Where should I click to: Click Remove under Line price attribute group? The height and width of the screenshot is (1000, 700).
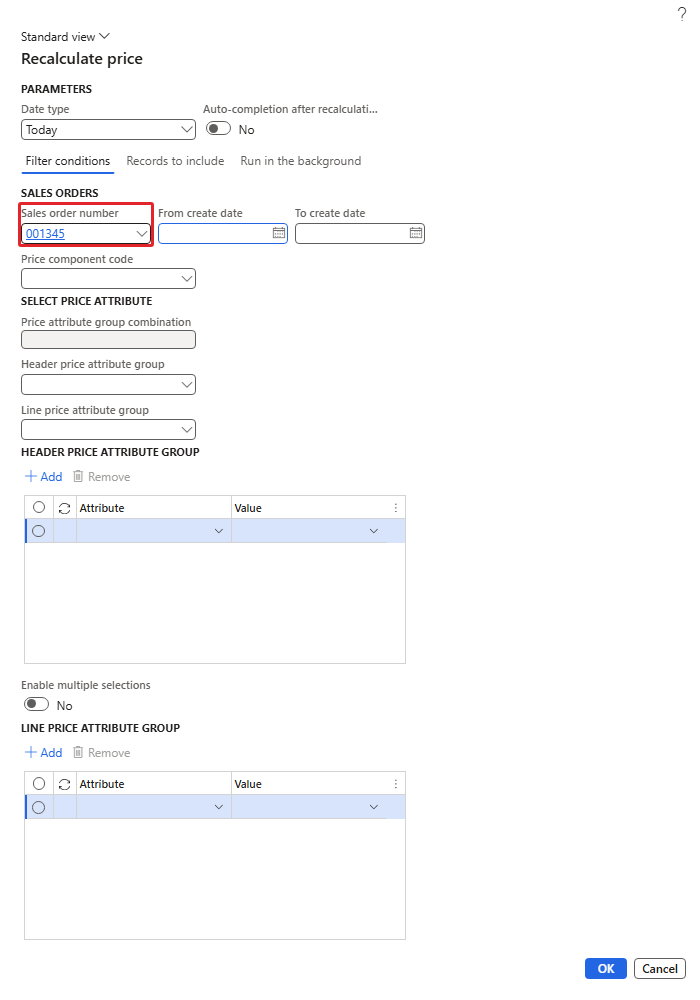102,753
